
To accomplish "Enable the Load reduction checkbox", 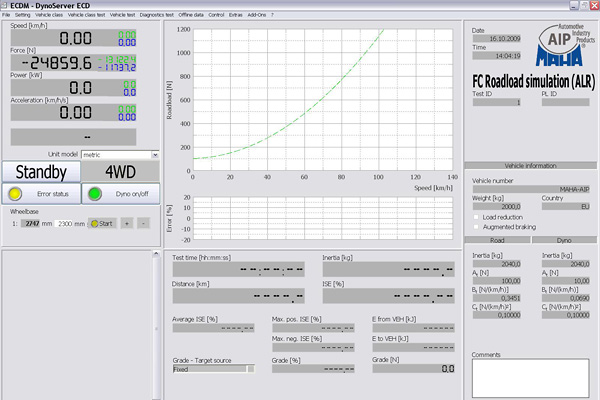I will (475, 216).
